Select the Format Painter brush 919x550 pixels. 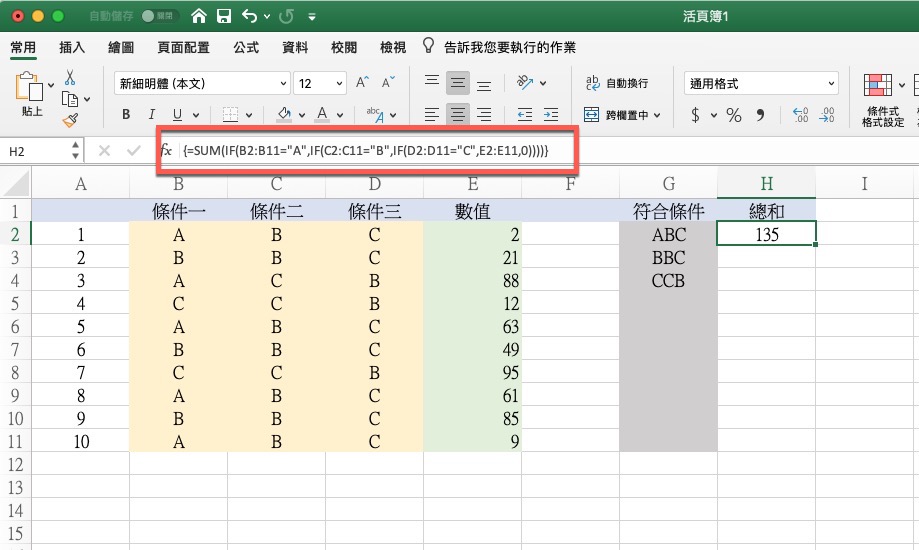pyautogui.click(x=70, y=120)
